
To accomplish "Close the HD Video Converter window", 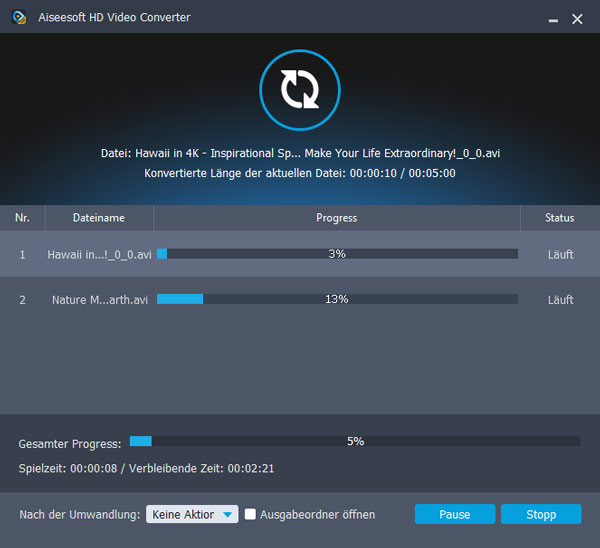I will tap(577, 19).
